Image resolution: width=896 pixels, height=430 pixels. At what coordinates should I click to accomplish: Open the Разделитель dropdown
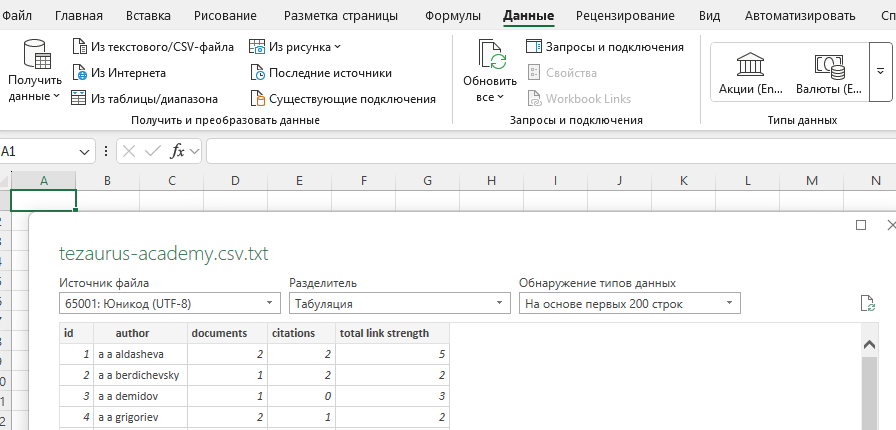(399, 303)
